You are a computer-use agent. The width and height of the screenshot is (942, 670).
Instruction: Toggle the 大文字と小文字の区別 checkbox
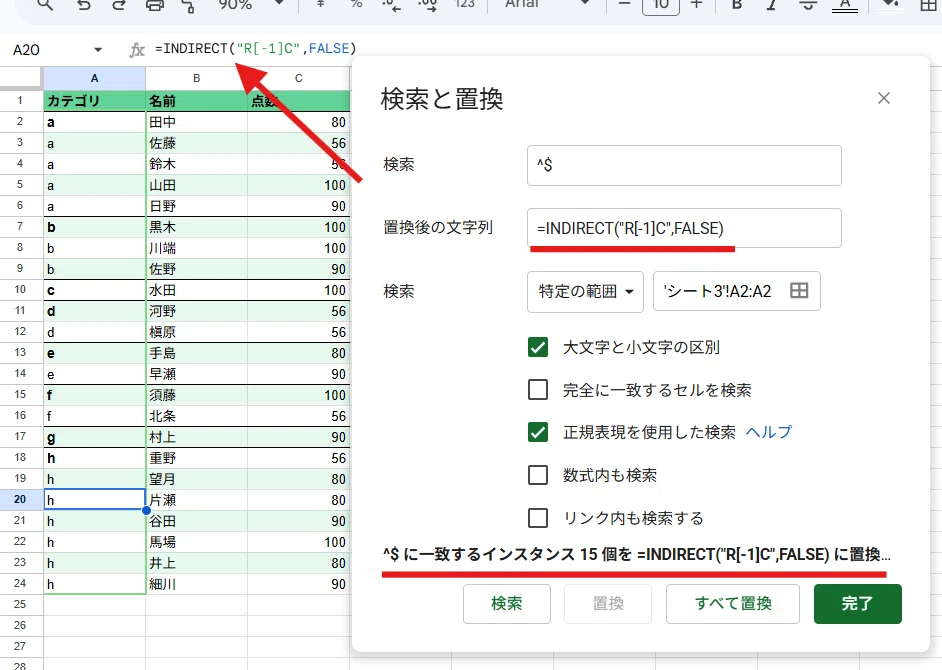[538, 347]
